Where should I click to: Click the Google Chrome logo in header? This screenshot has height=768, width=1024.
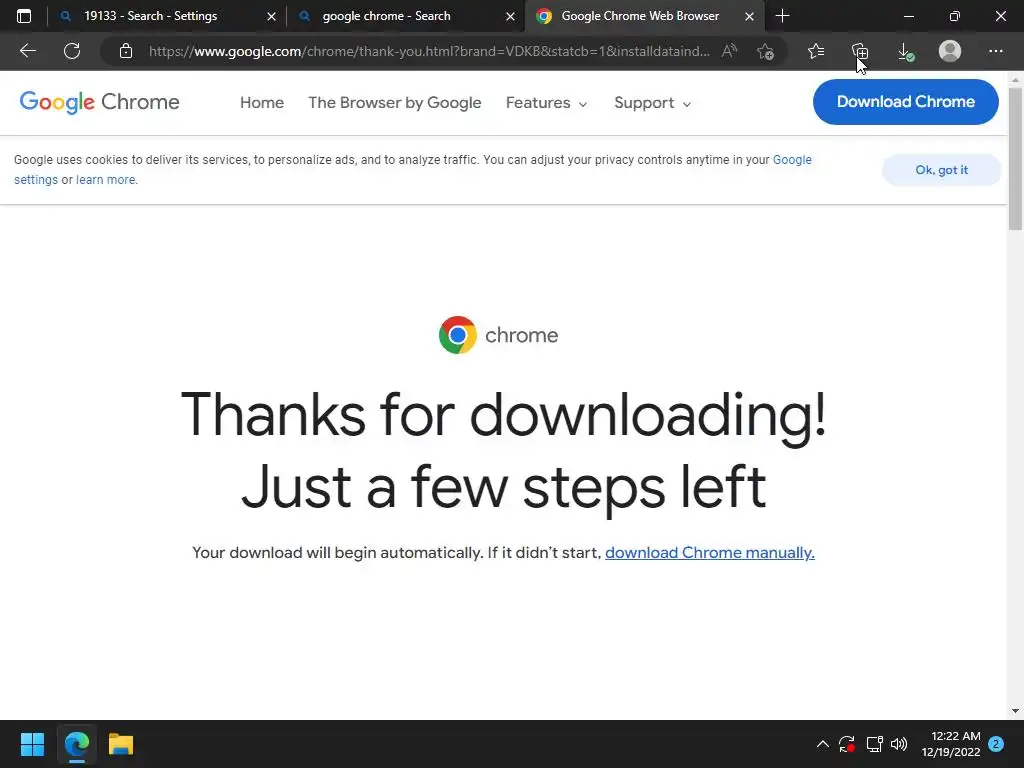(99, 102)
